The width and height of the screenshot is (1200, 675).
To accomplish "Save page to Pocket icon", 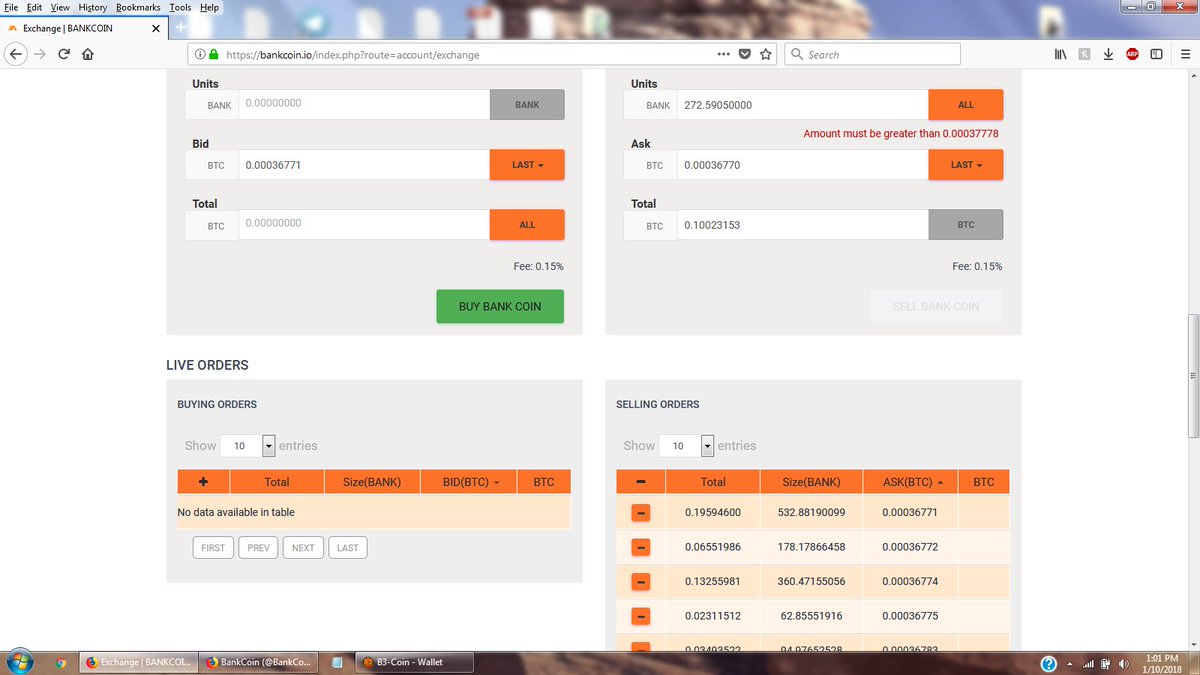I will pos(745,54).
